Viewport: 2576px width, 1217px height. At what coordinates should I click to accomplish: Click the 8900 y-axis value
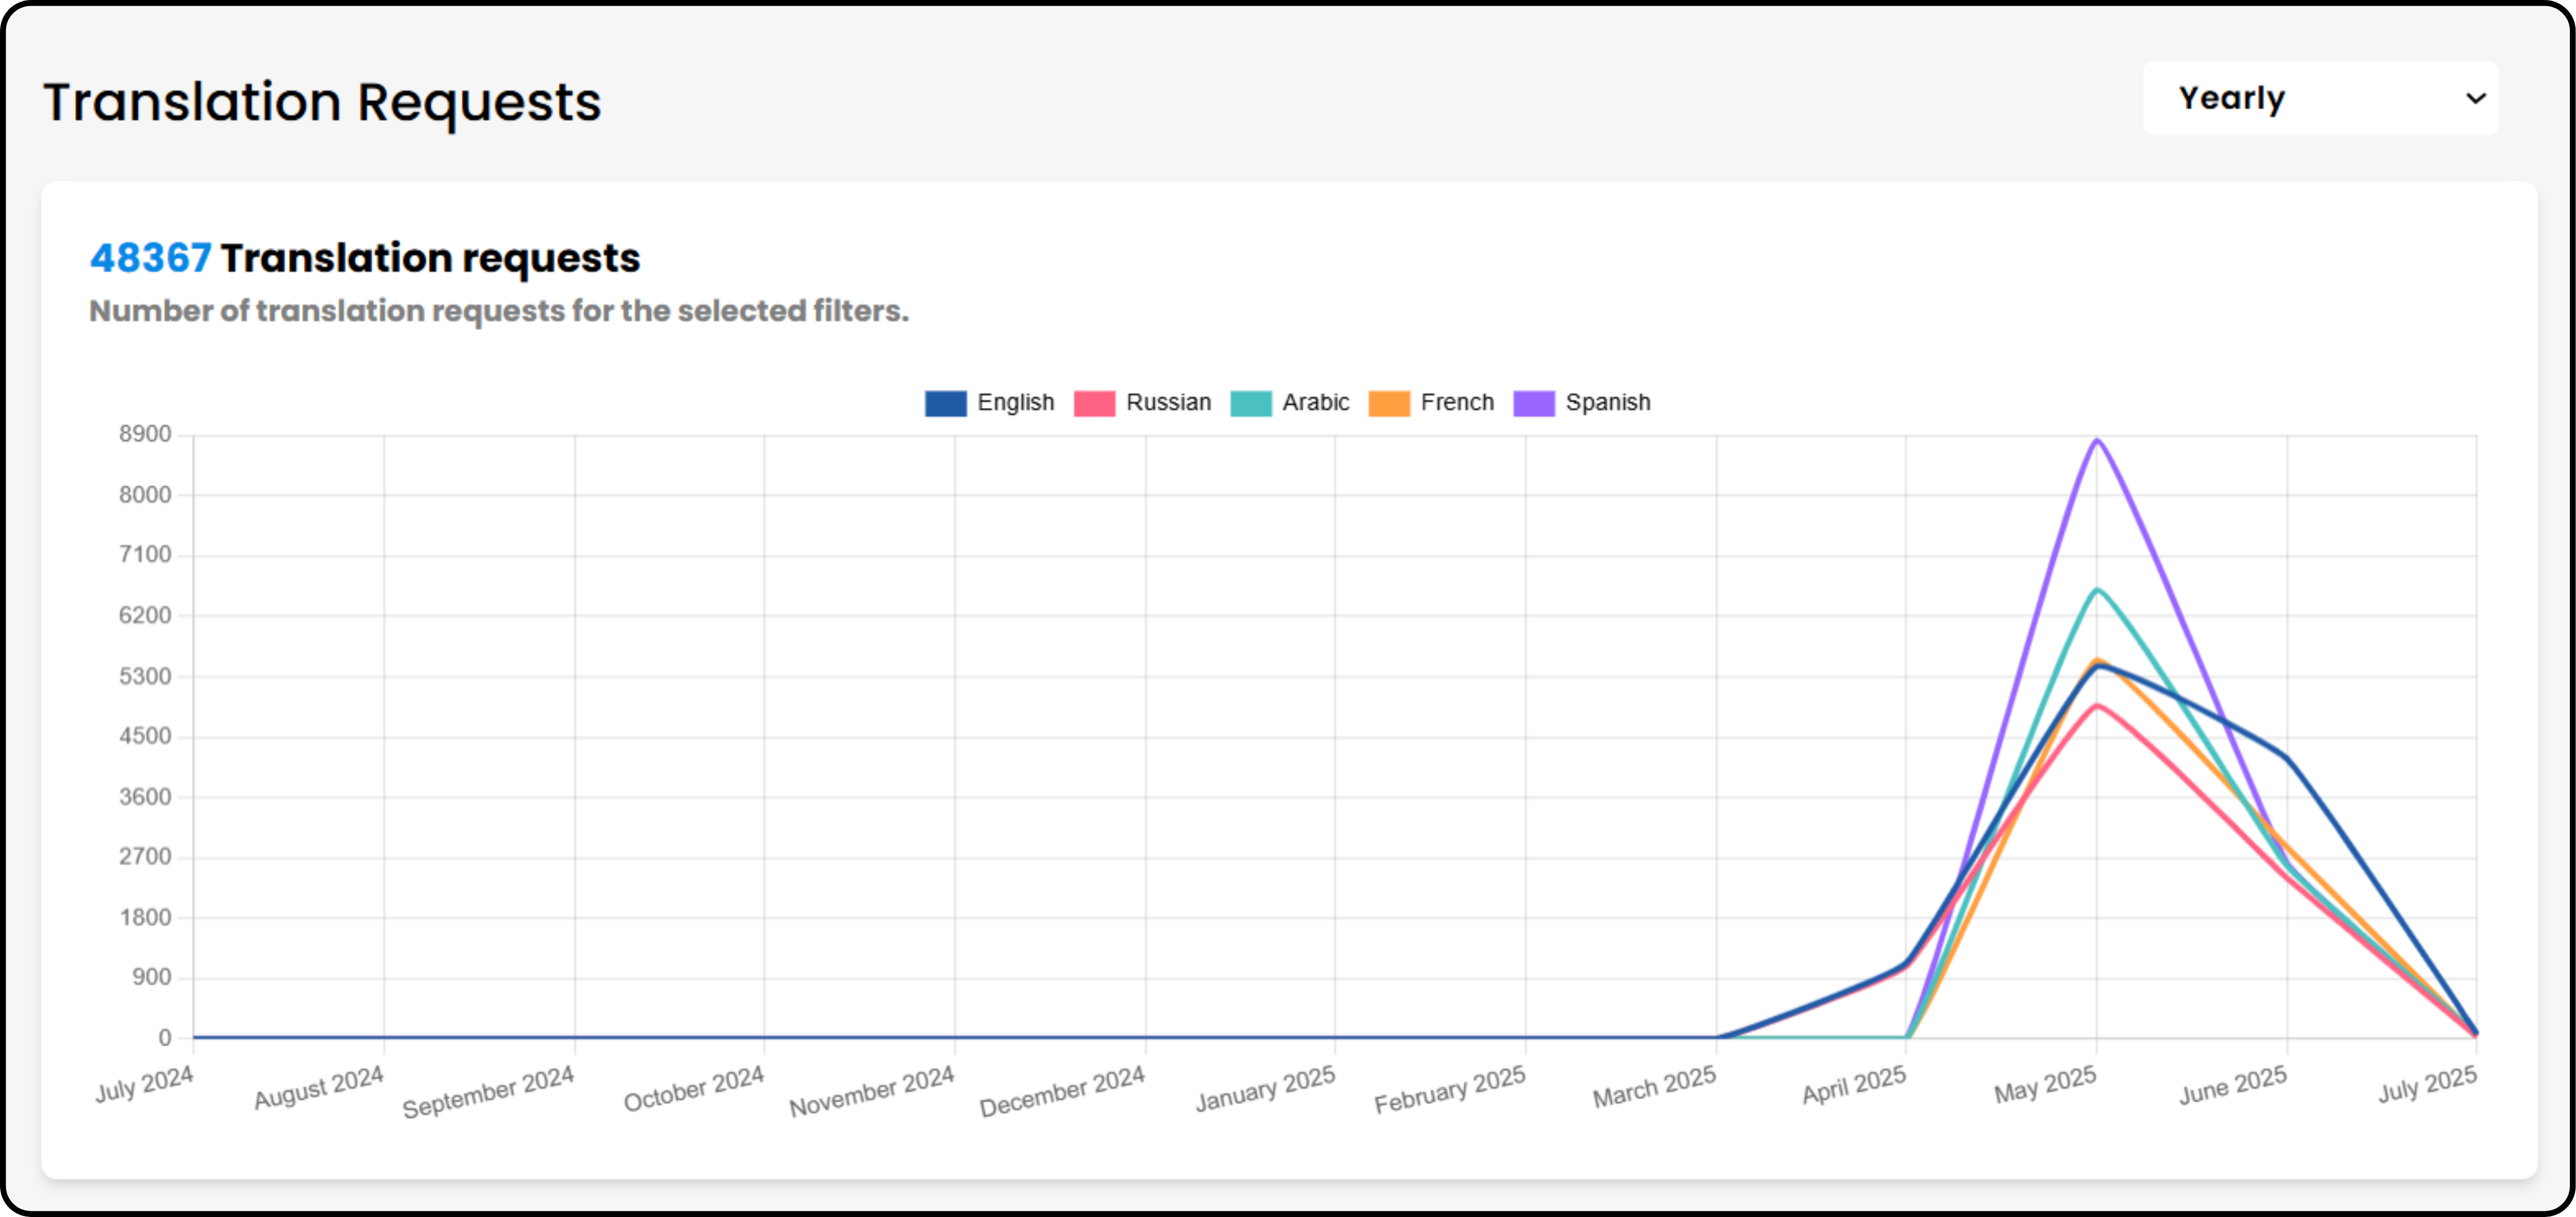(x=145, y=434)
